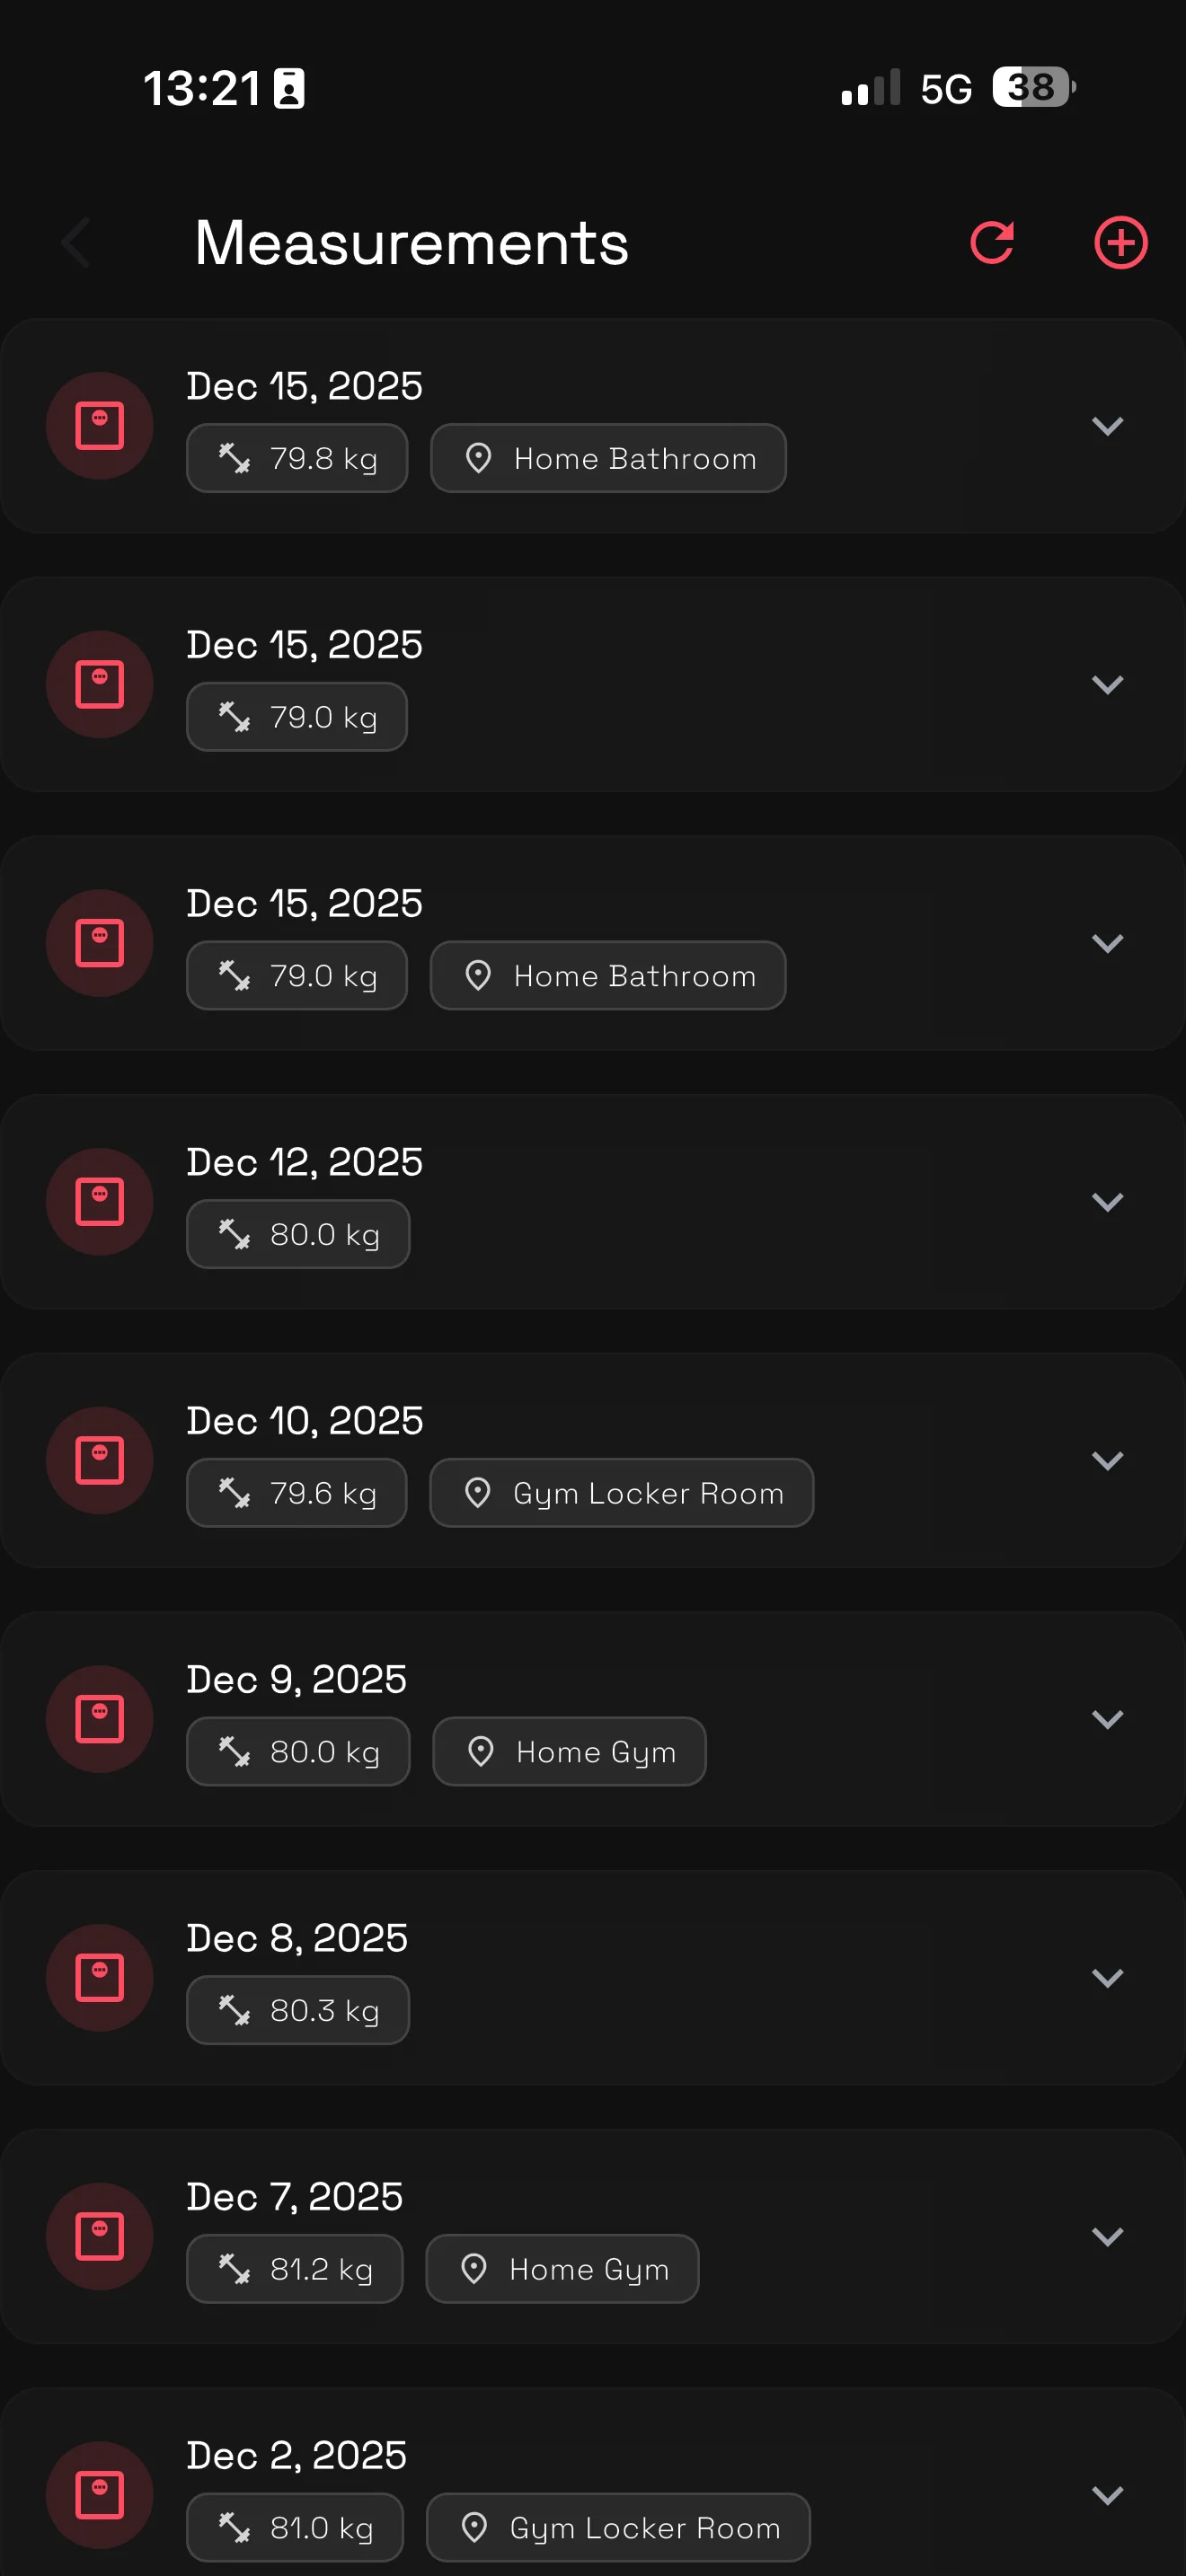Tap the scale icon for Dec 7 entry
Image resolution: width=1186 pixels, height=2576 pixels.
pos(100,2237)
